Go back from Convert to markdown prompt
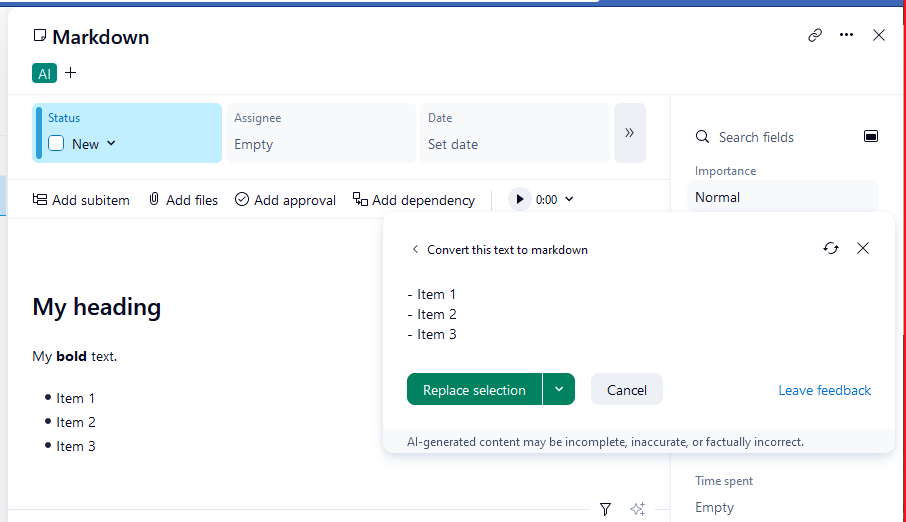The image size is (906, 522). (x=415, y=250)
